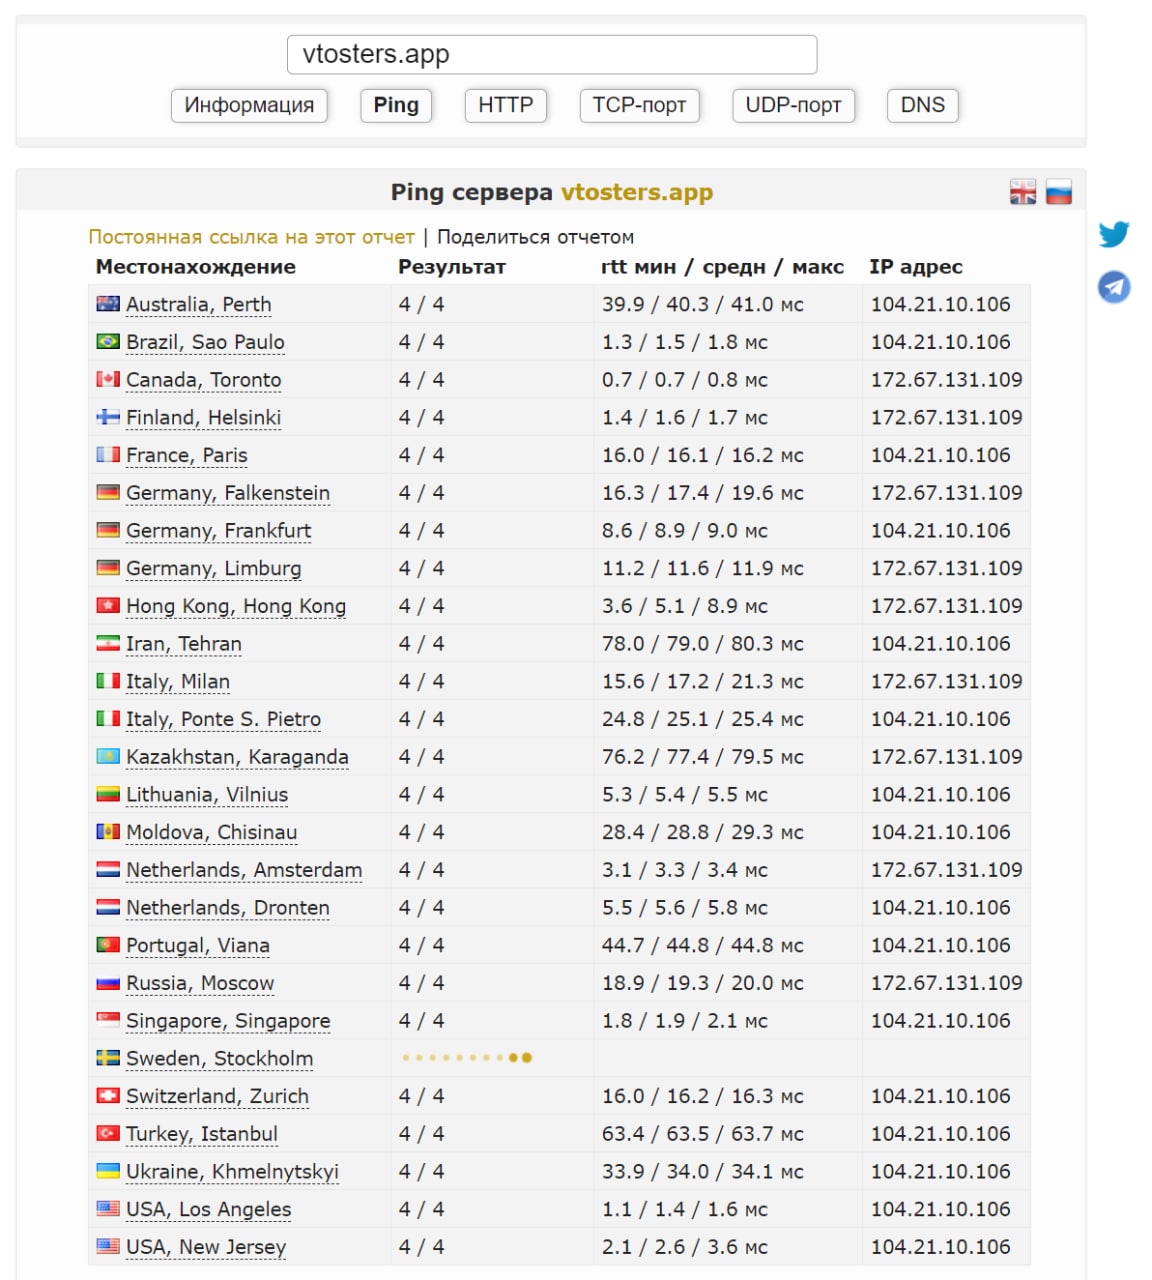Click the Sweden flag icon
Screen dimensions: 1152x1280
click(108, 1058)
